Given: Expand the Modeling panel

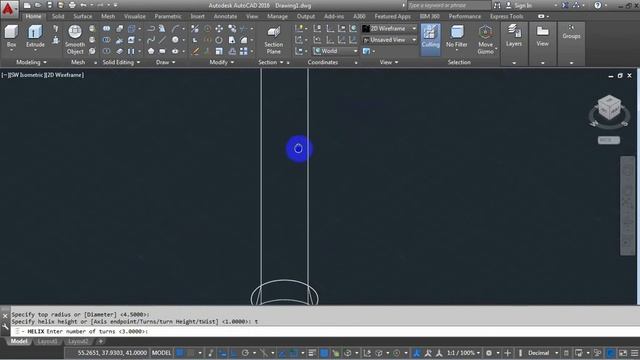Looking at the screenshot, I should pos(31,62).
